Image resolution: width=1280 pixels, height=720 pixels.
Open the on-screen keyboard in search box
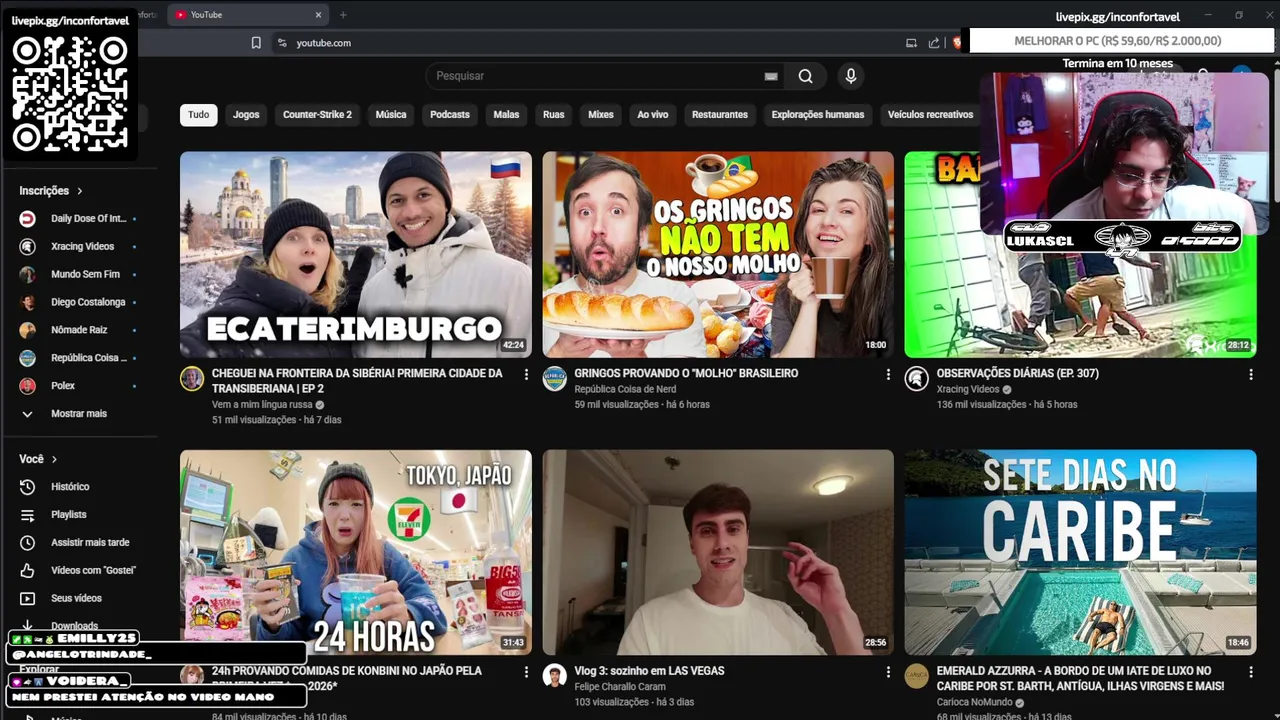(x=771, y=76)
